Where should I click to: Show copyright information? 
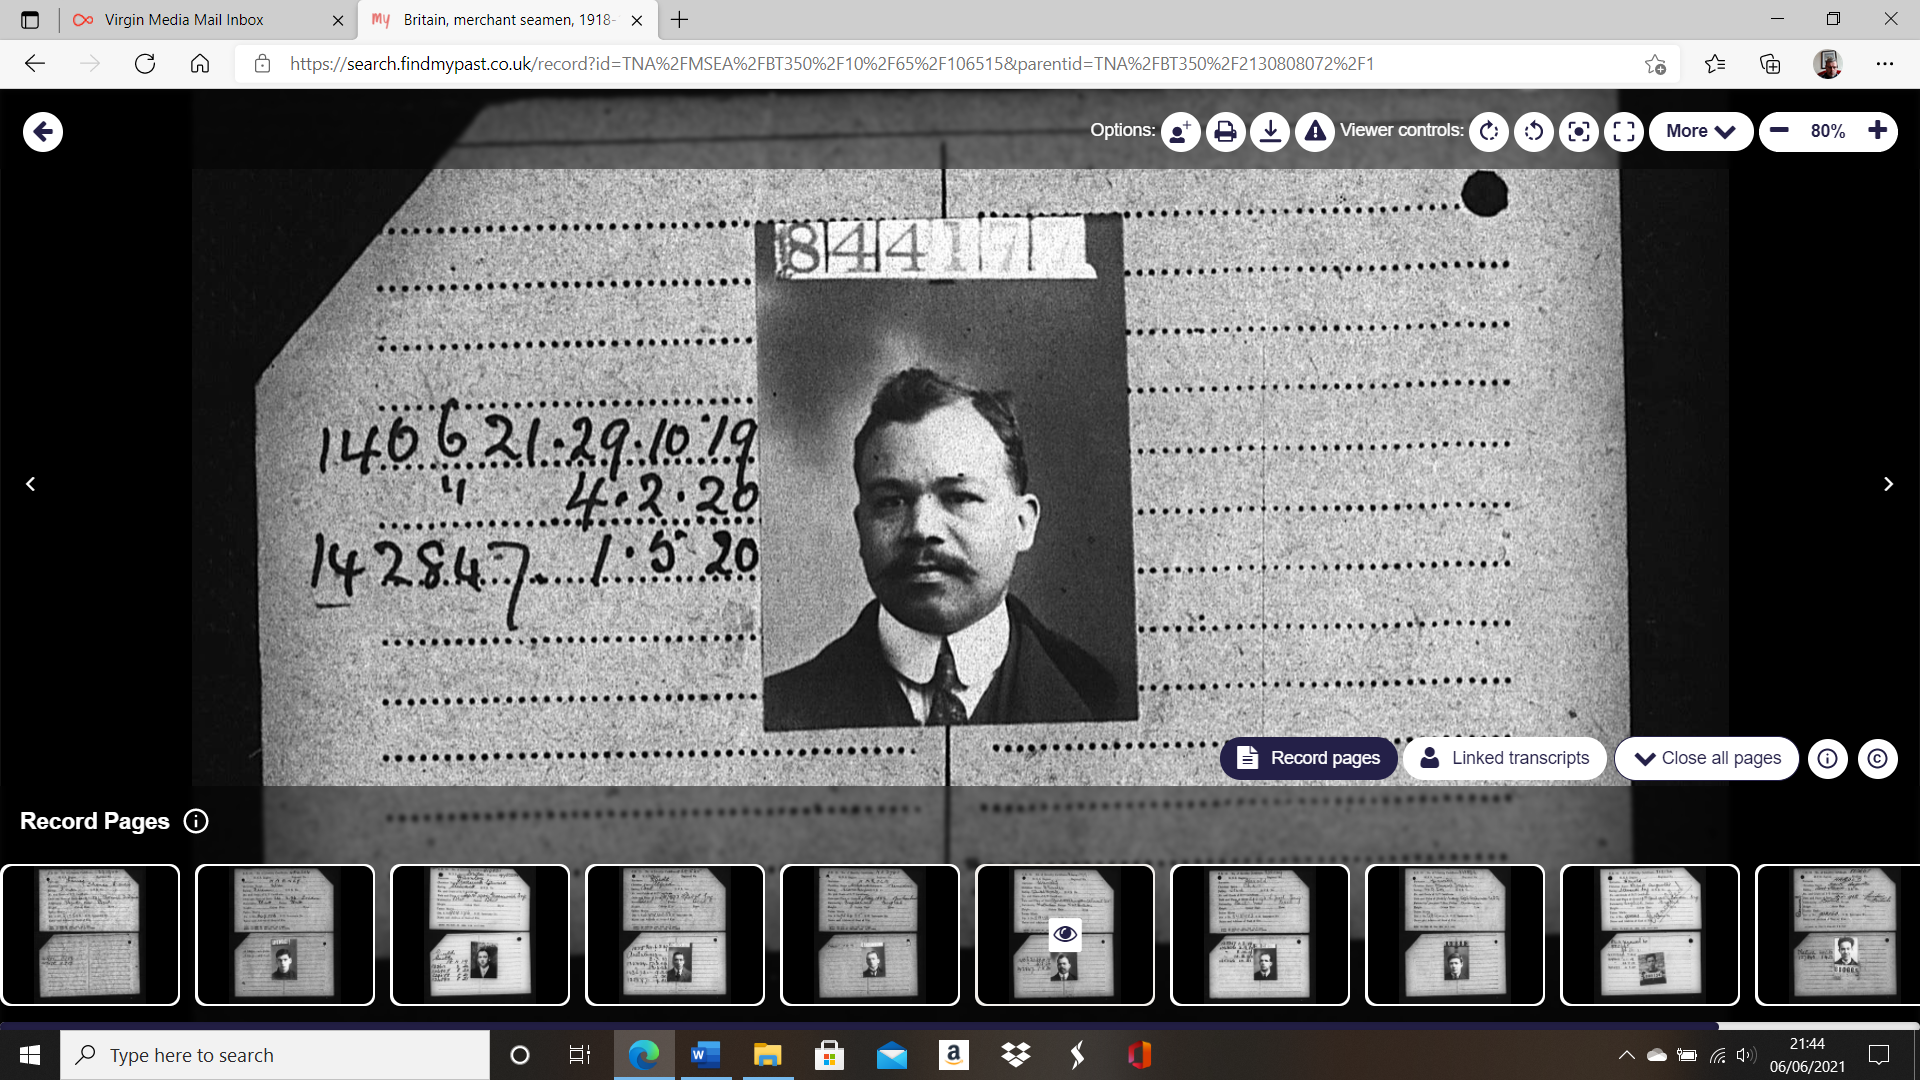pyautogui.click(x=1877, y=759)
